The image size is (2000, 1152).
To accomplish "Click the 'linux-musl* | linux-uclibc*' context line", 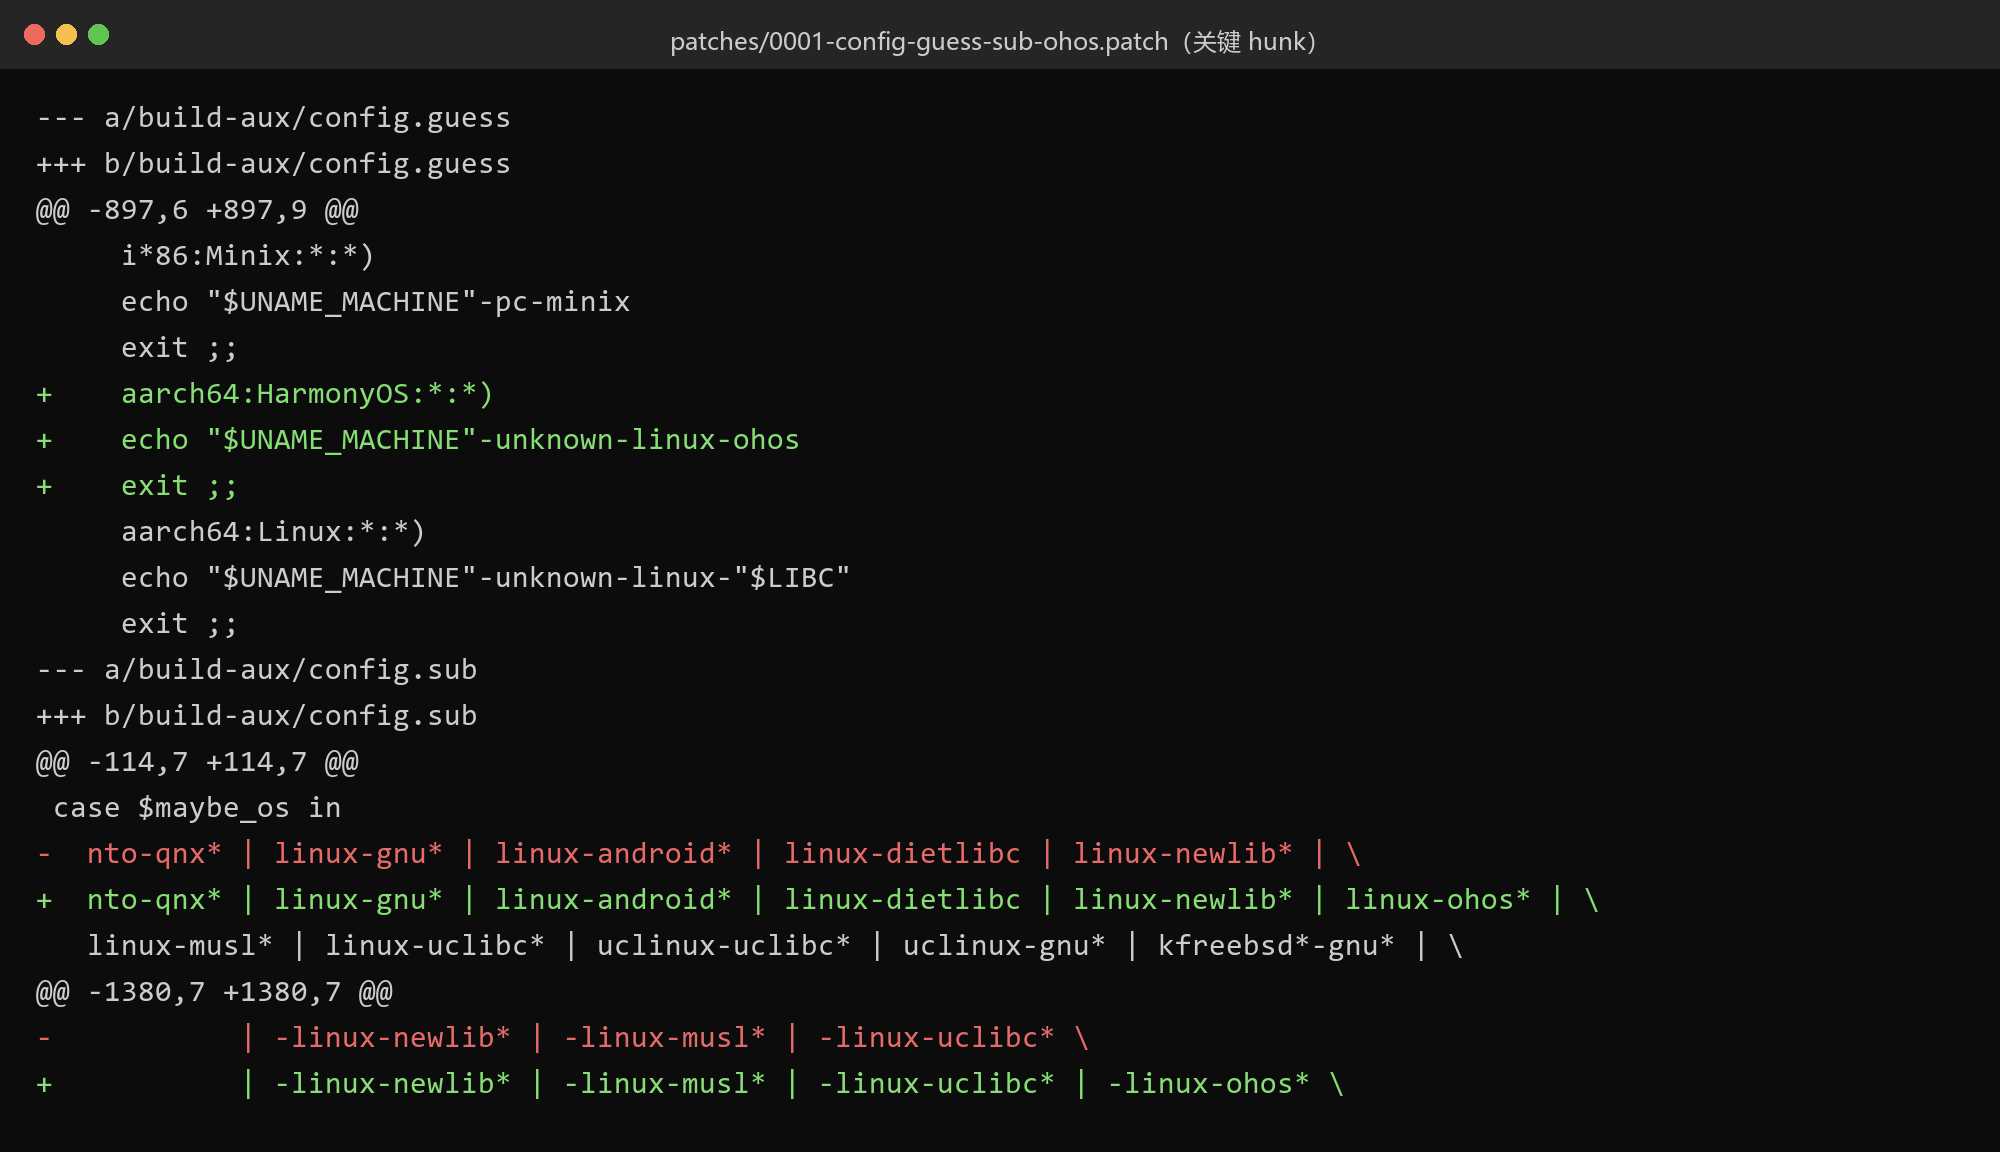I will [x=775, y=946].
